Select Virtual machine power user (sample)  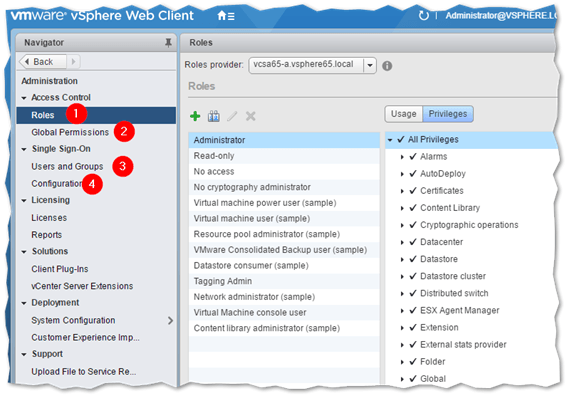pyautogui.click(x=284, y=203)
